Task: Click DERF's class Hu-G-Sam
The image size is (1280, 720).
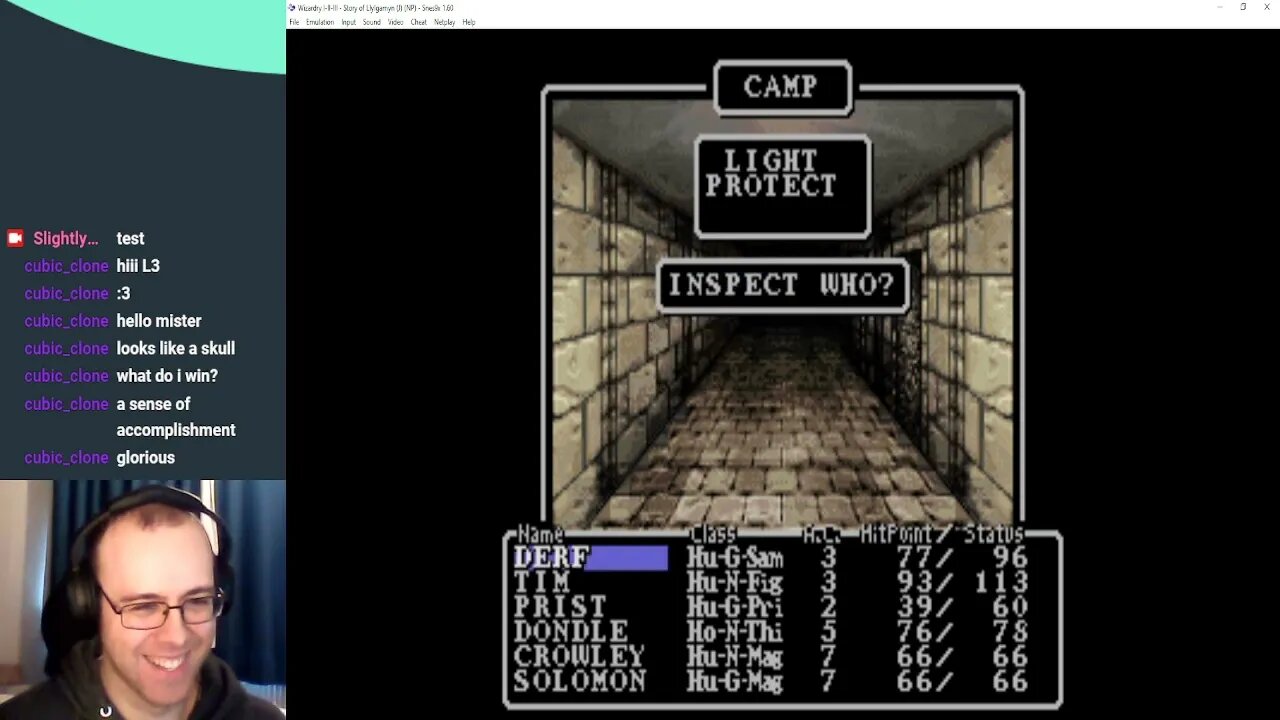Action: pos(735,558)
